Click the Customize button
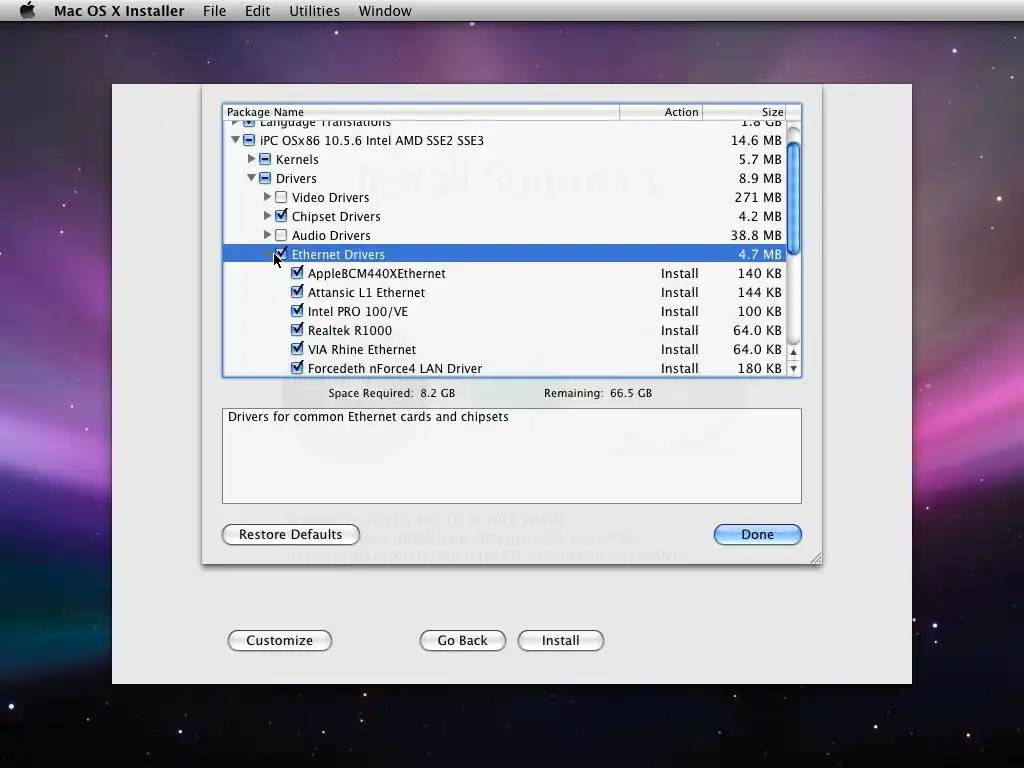This screenshot has height=768, width=1024. click(x=280, y=640)
